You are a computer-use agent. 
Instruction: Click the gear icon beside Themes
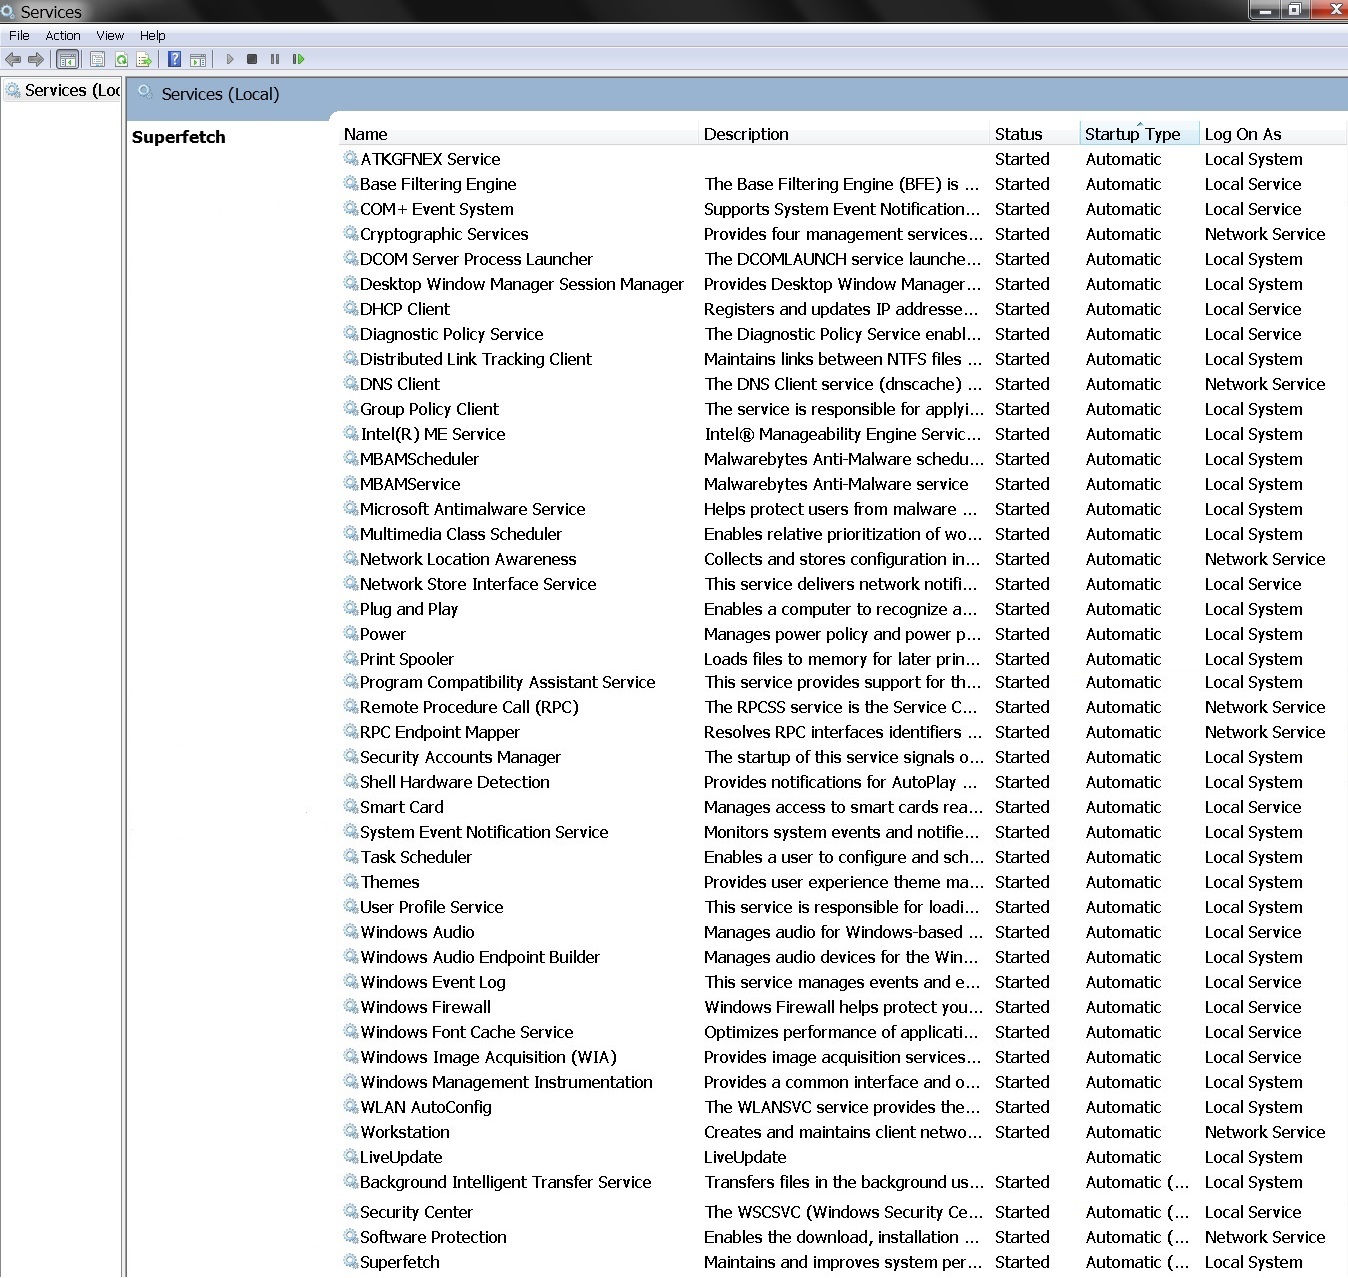(351, 881)
